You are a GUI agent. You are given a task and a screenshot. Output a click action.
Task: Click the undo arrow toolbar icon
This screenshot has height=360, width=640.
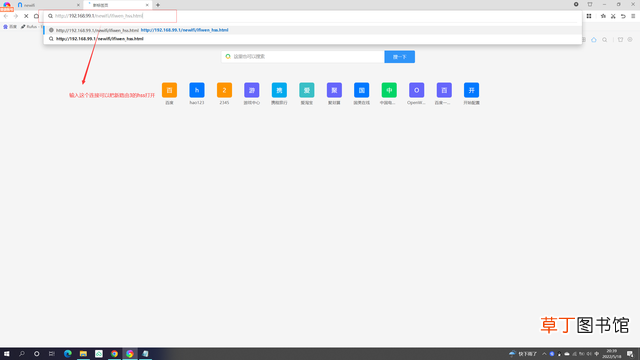click(623, 16)
